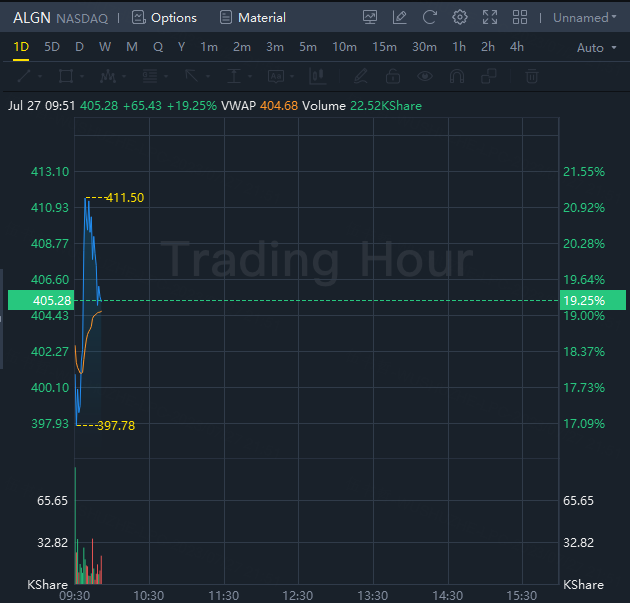Select the 10m interval
Viewport: 630px width, 603px height.
point(344,47)
